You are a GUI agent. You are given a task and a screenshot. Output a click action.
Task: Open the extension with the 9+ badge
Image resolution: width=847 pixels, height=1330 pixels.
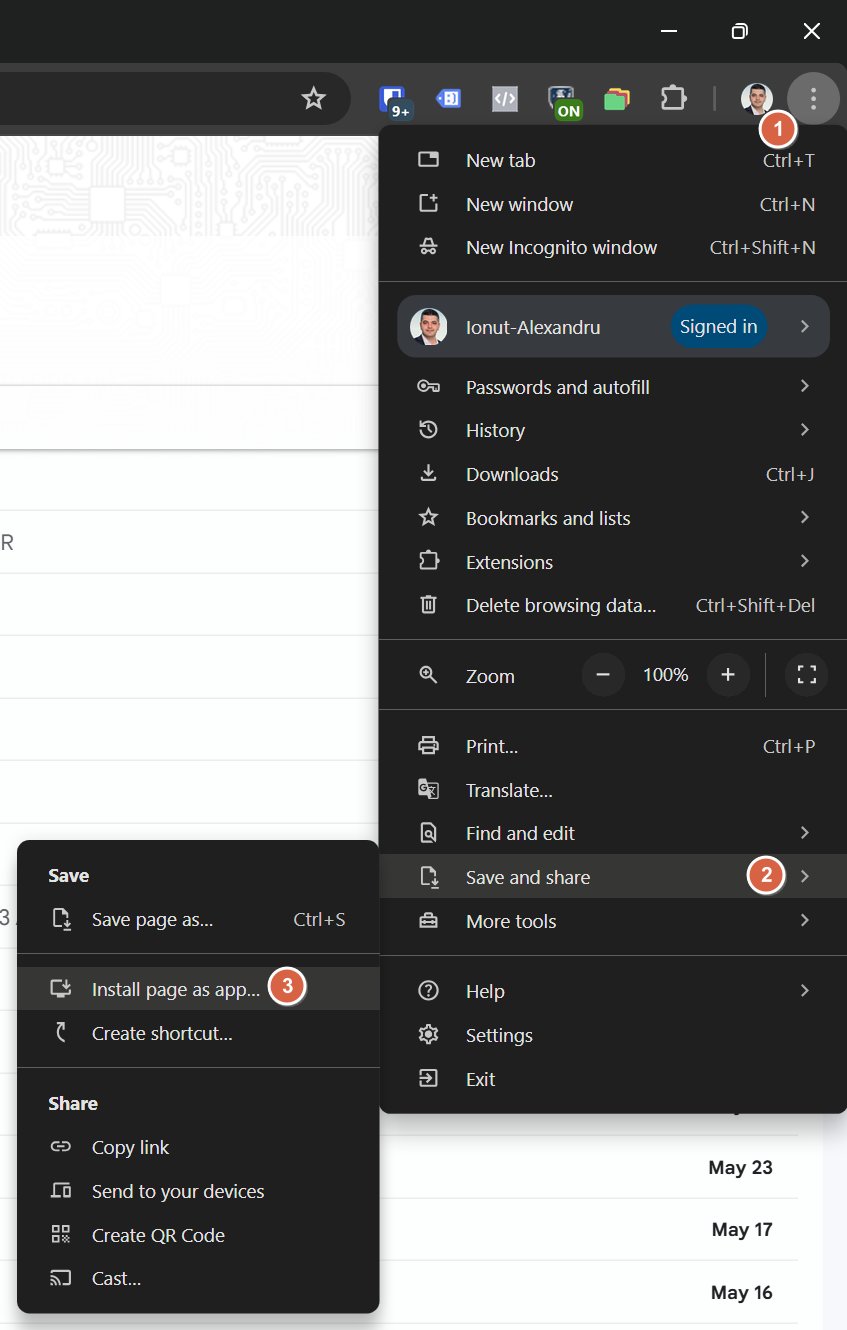(392, 98)
